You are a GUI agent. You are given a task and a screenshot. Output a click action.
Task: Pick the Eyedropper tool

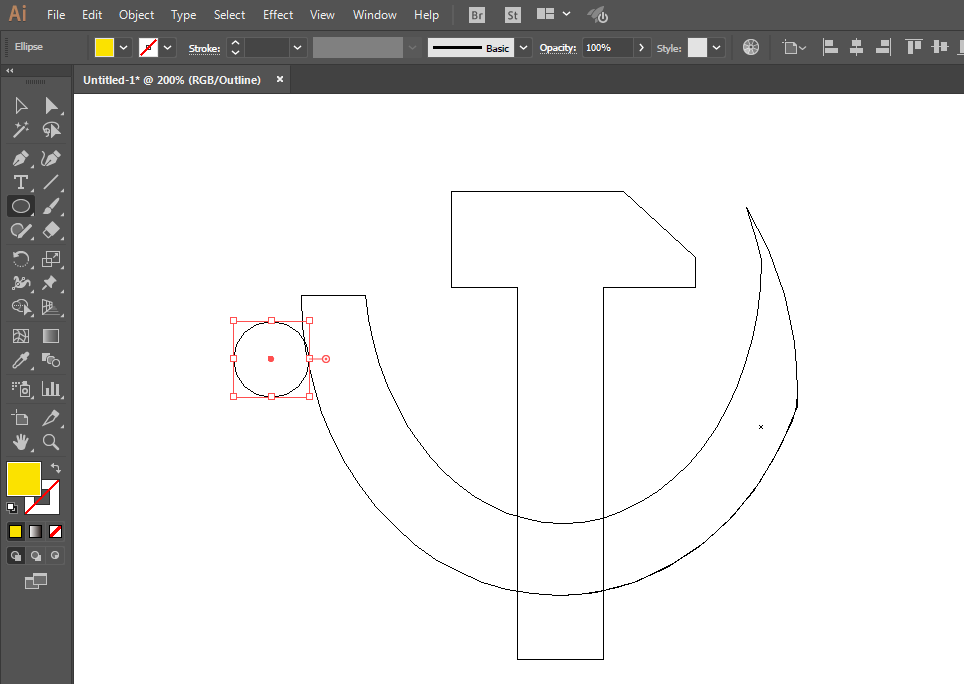pos(21,360)
